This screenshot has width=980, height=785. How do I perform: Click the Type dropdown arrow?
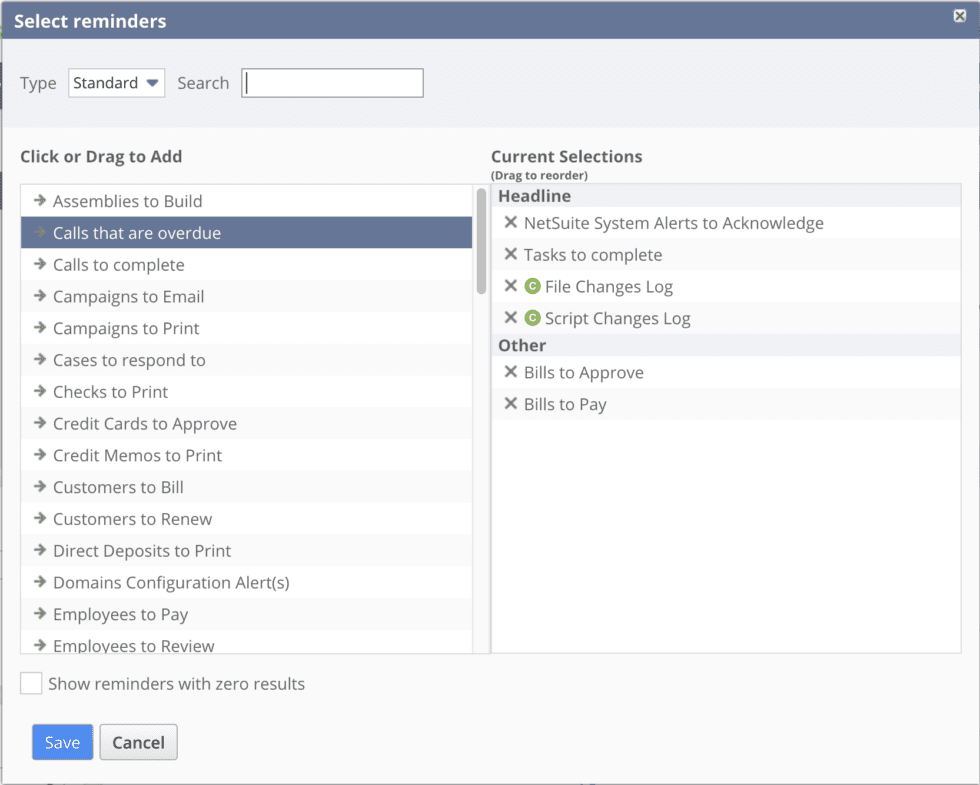[x=153, y=83]
